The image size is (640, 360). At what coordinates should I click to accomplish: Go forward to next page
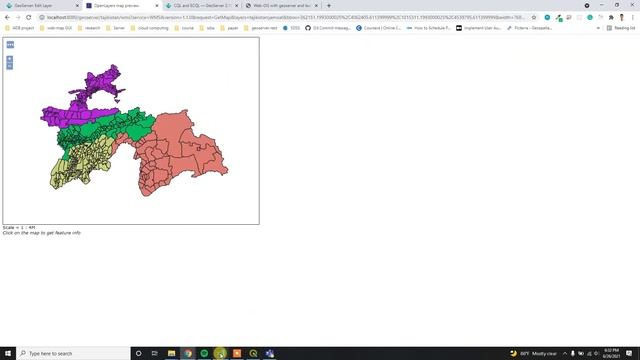click(18, 18)
